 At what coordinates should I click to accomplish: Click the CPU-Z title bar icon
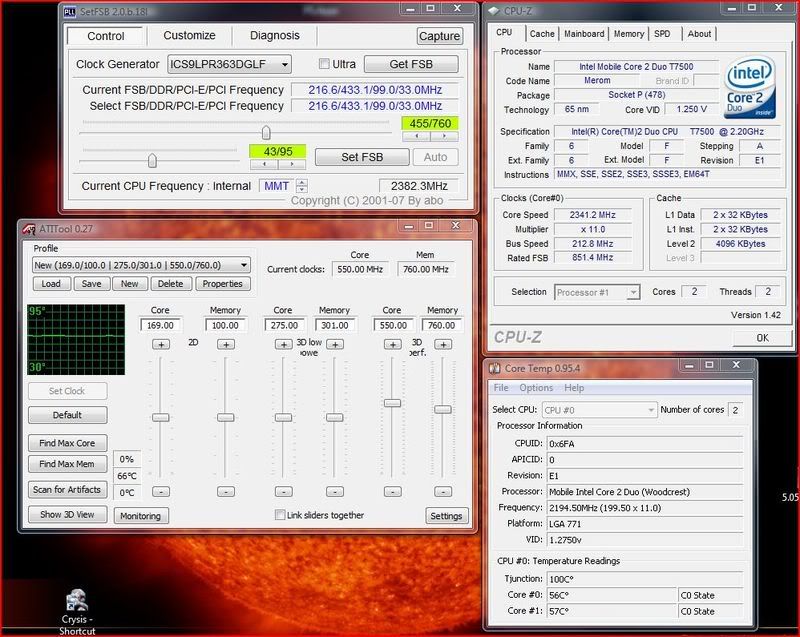[x=494, y=11]
